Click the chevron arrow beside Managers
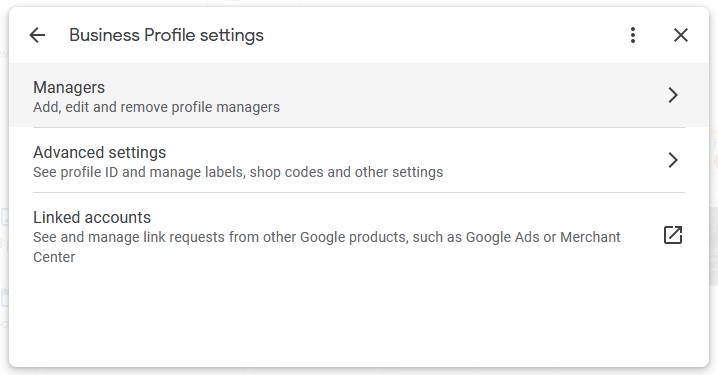The image size is (718, 375). 673,95
